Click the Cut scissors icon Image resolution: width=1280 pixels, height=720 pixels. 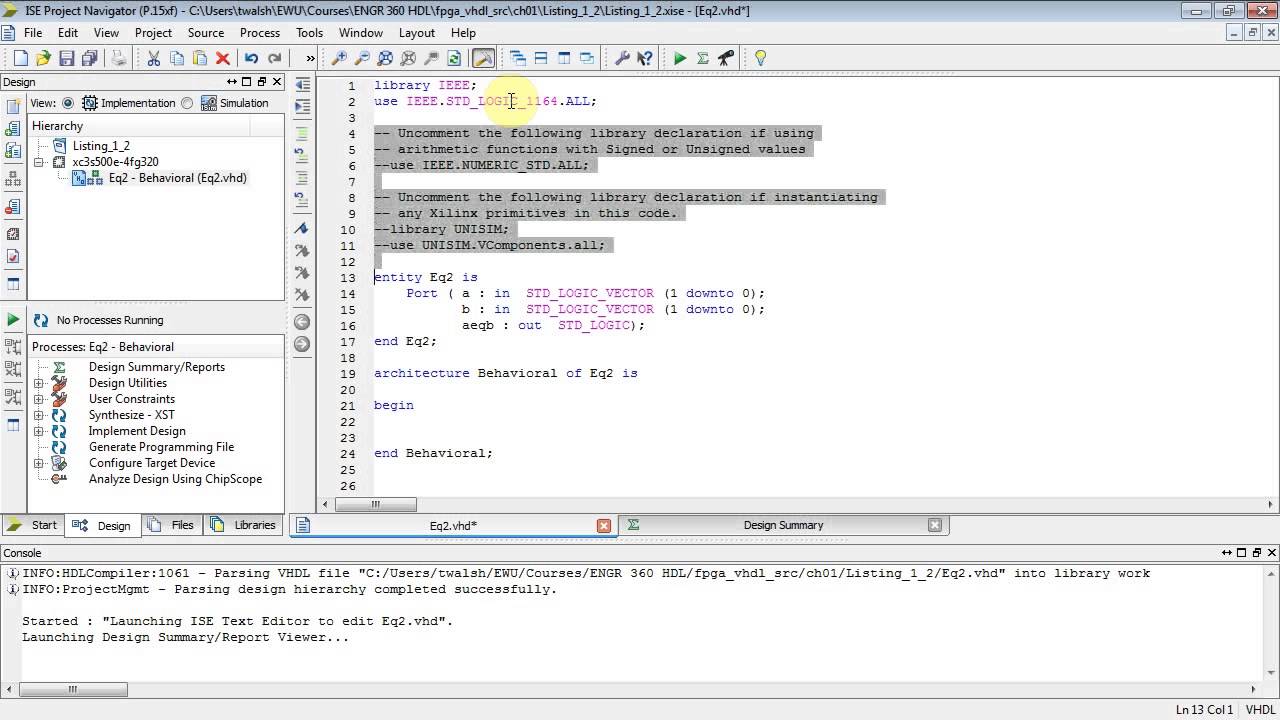click(x=154, y=59)
